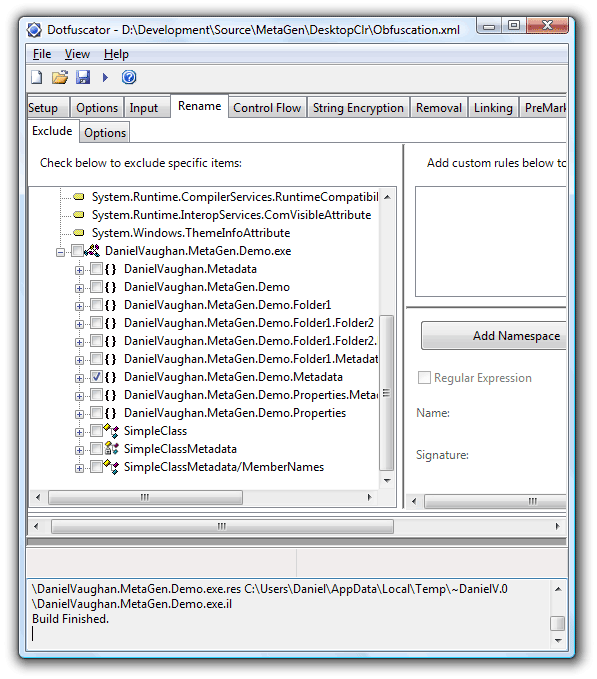This screenshot has height=679, width=597.
Task: Expand the DanielVaughan.Metadata node
Action: coord(79,270)
